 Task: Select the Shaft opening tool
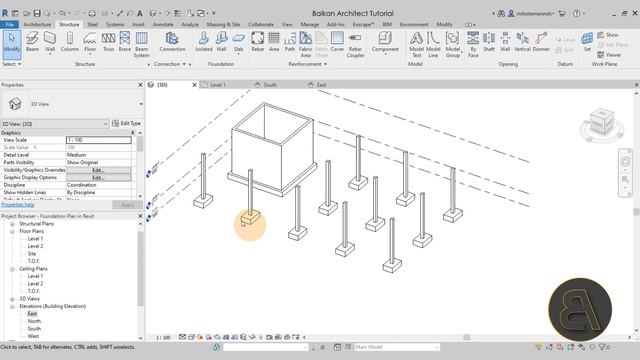pos(489,42)
